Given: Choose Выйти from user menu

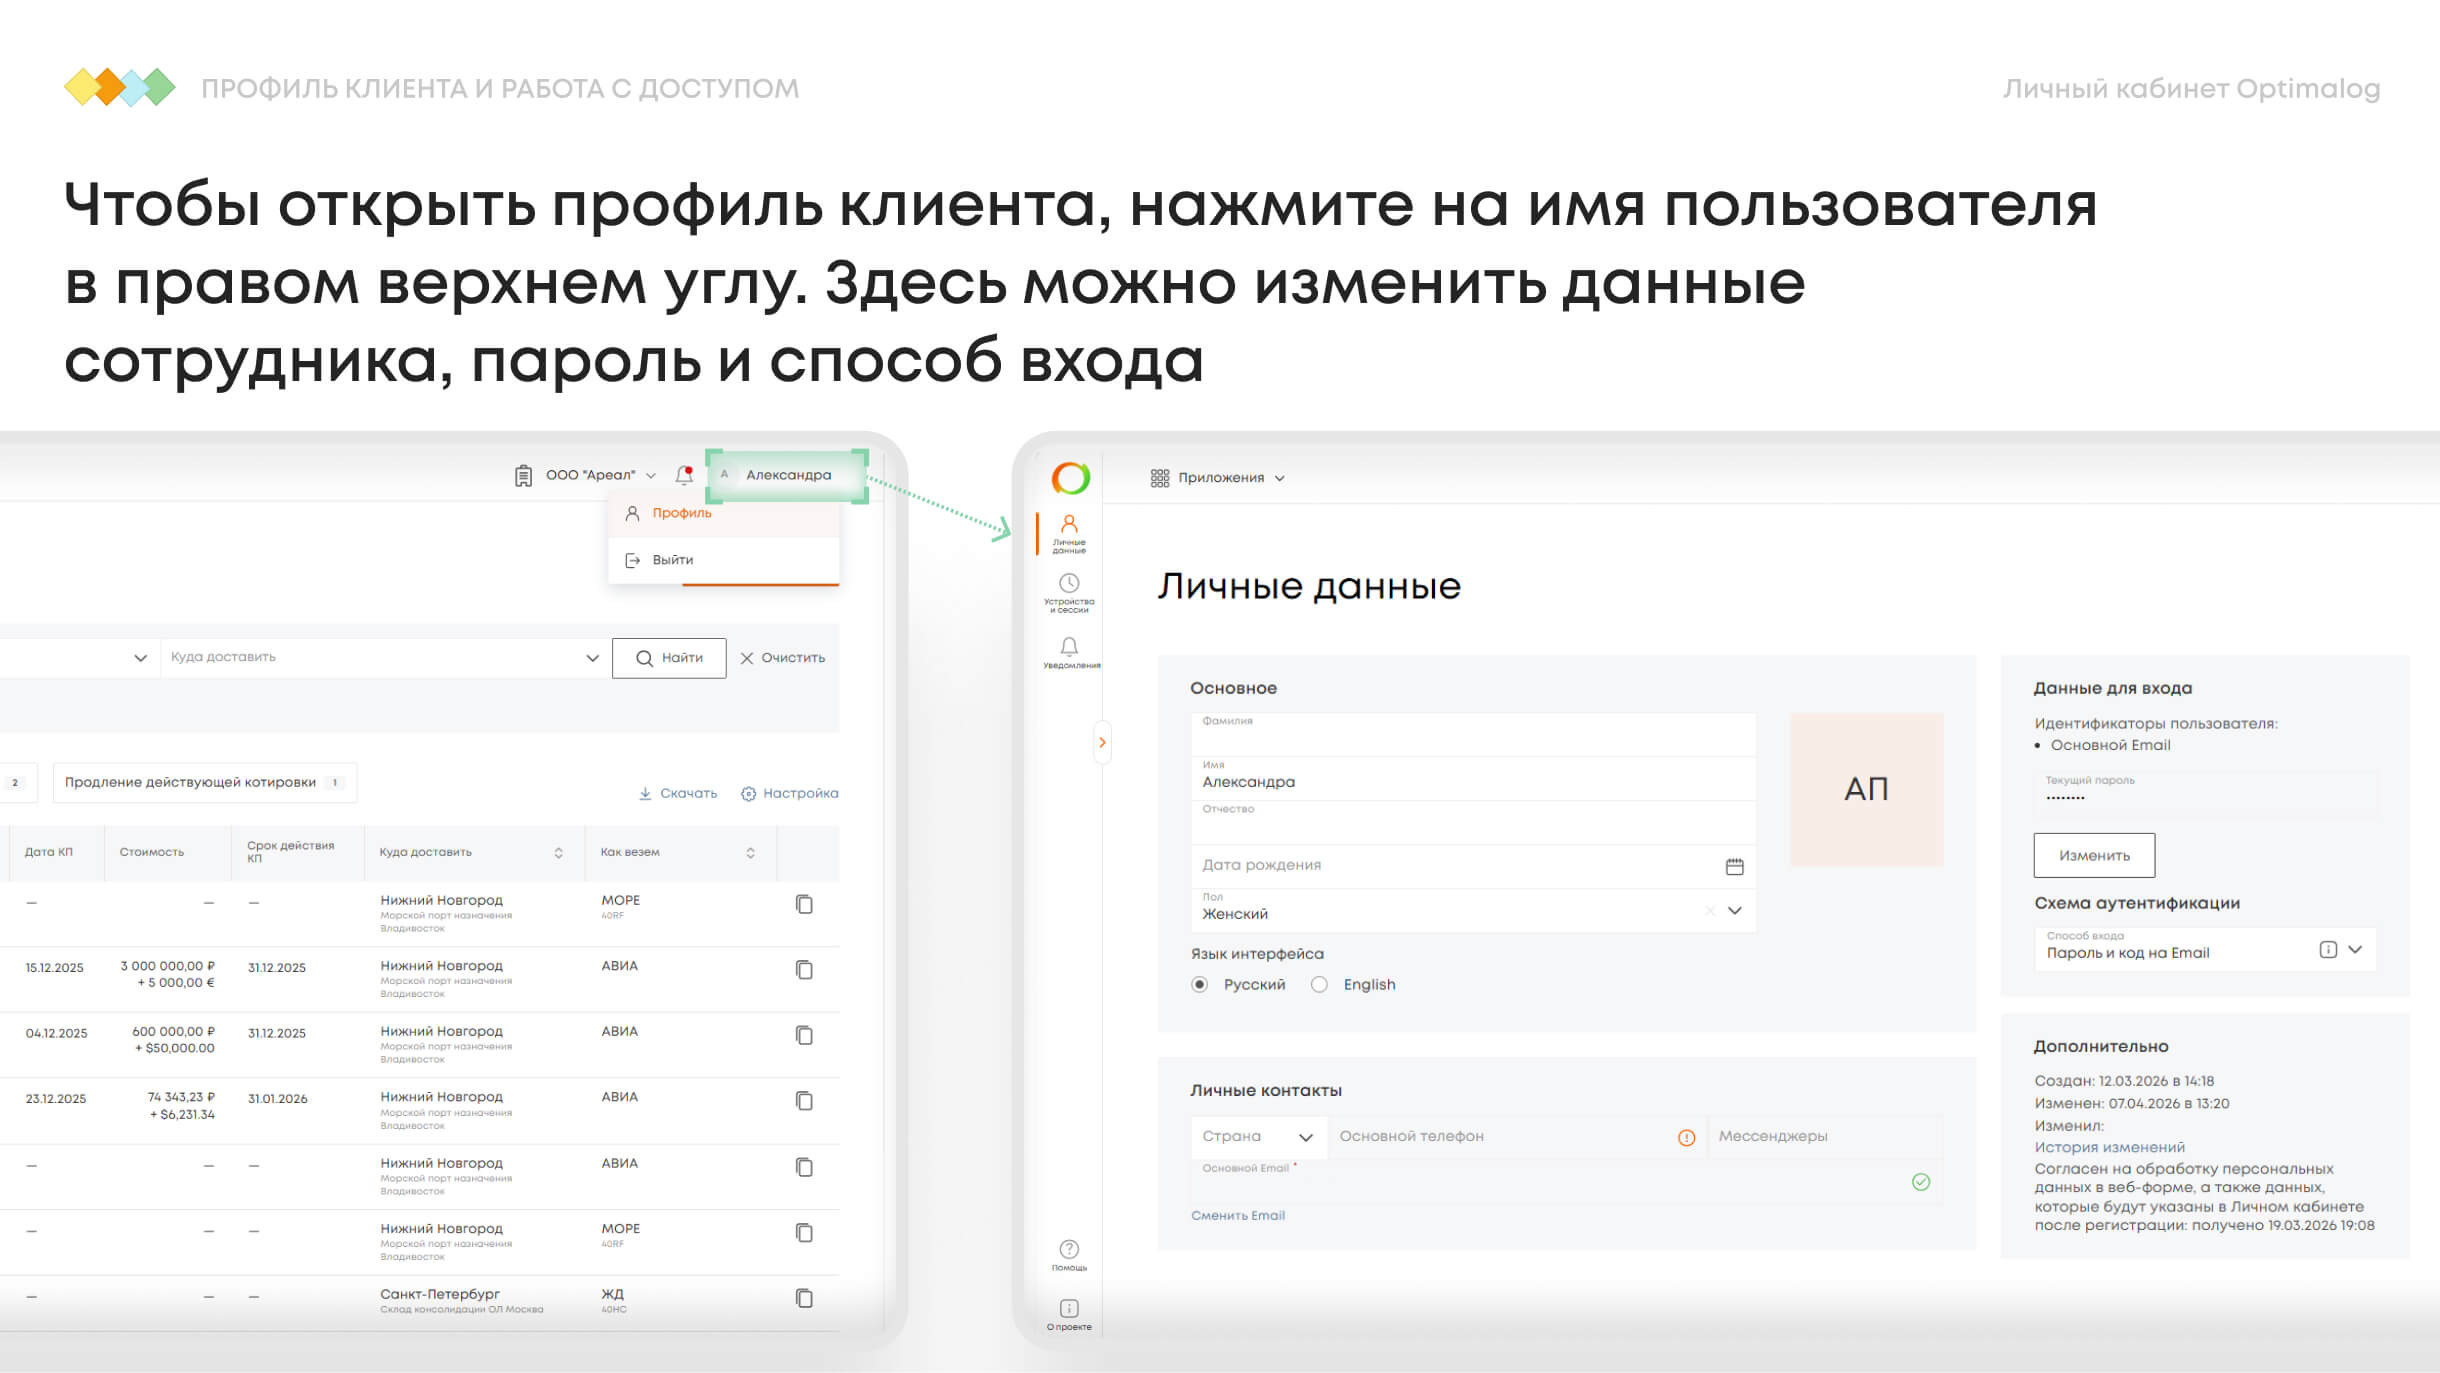Looking at the screenshot, I should click(x=672, y=560).
